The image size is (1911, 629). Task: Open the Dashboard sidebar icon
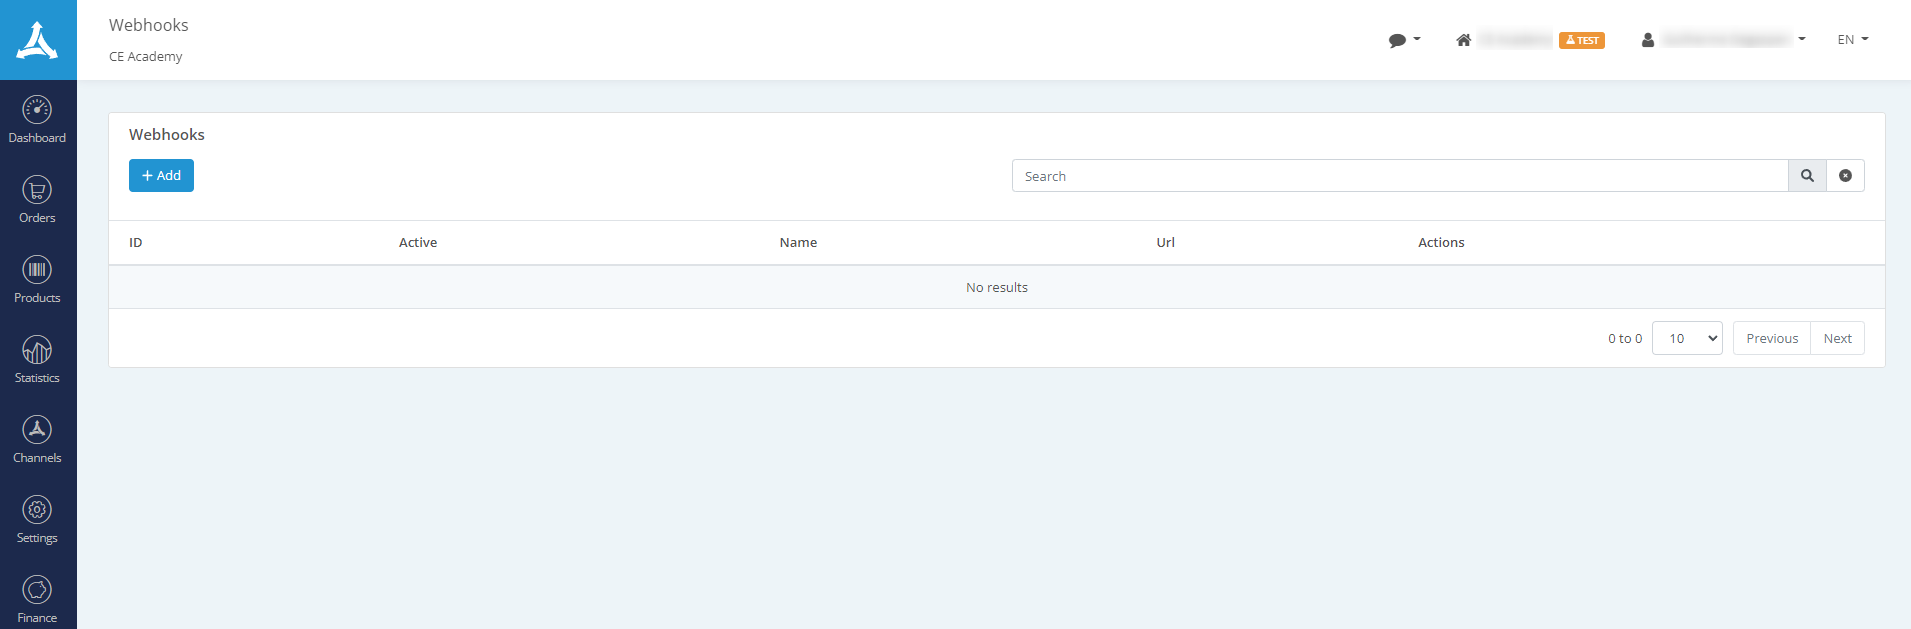37,110
